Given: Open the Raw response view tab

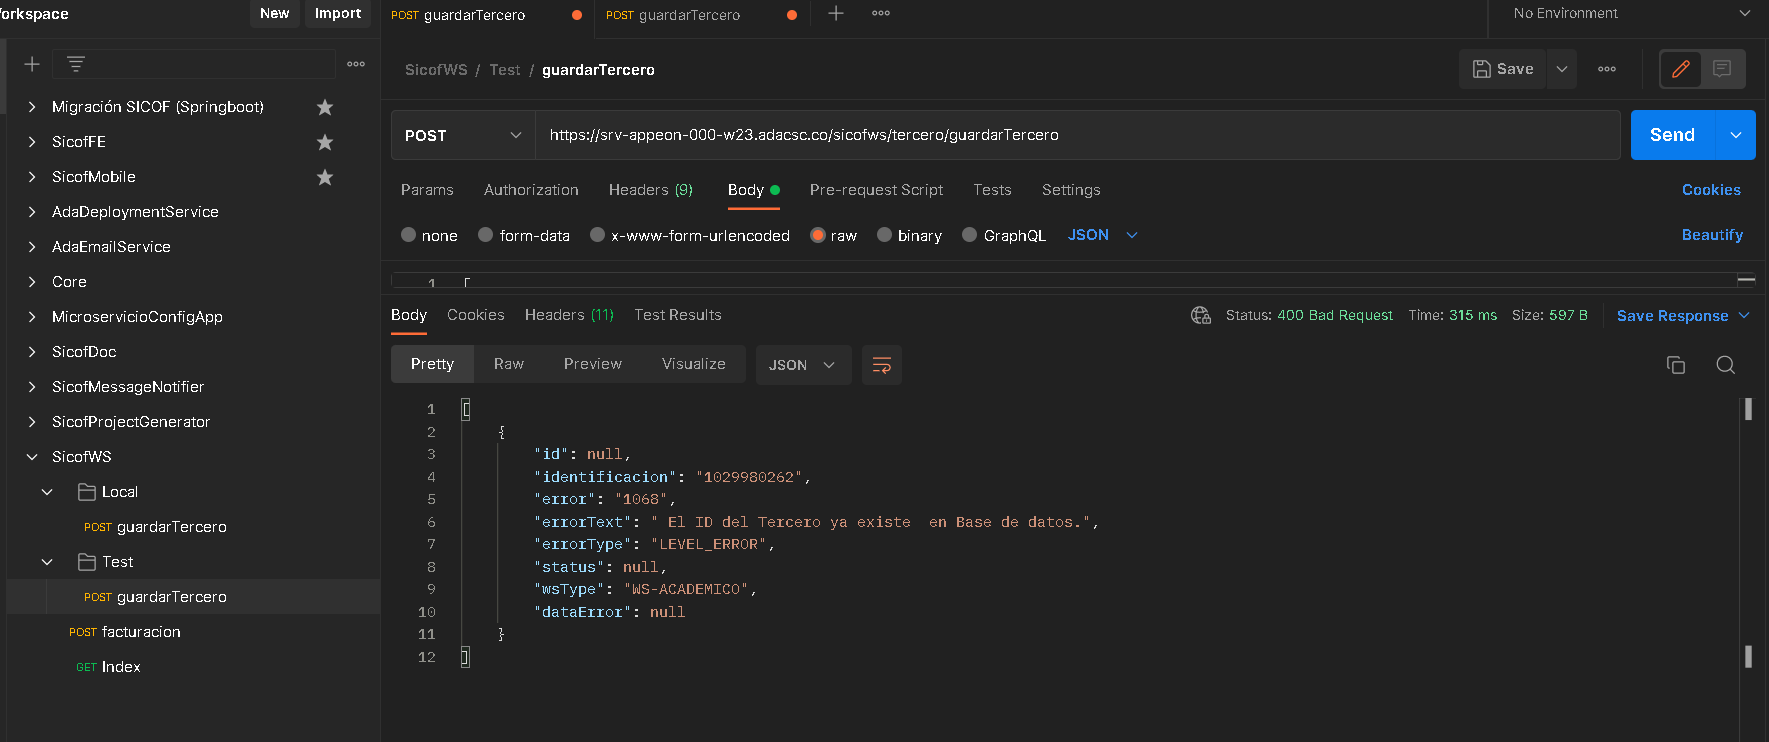Looking at the screenshot, I should [x=508, y=364].
